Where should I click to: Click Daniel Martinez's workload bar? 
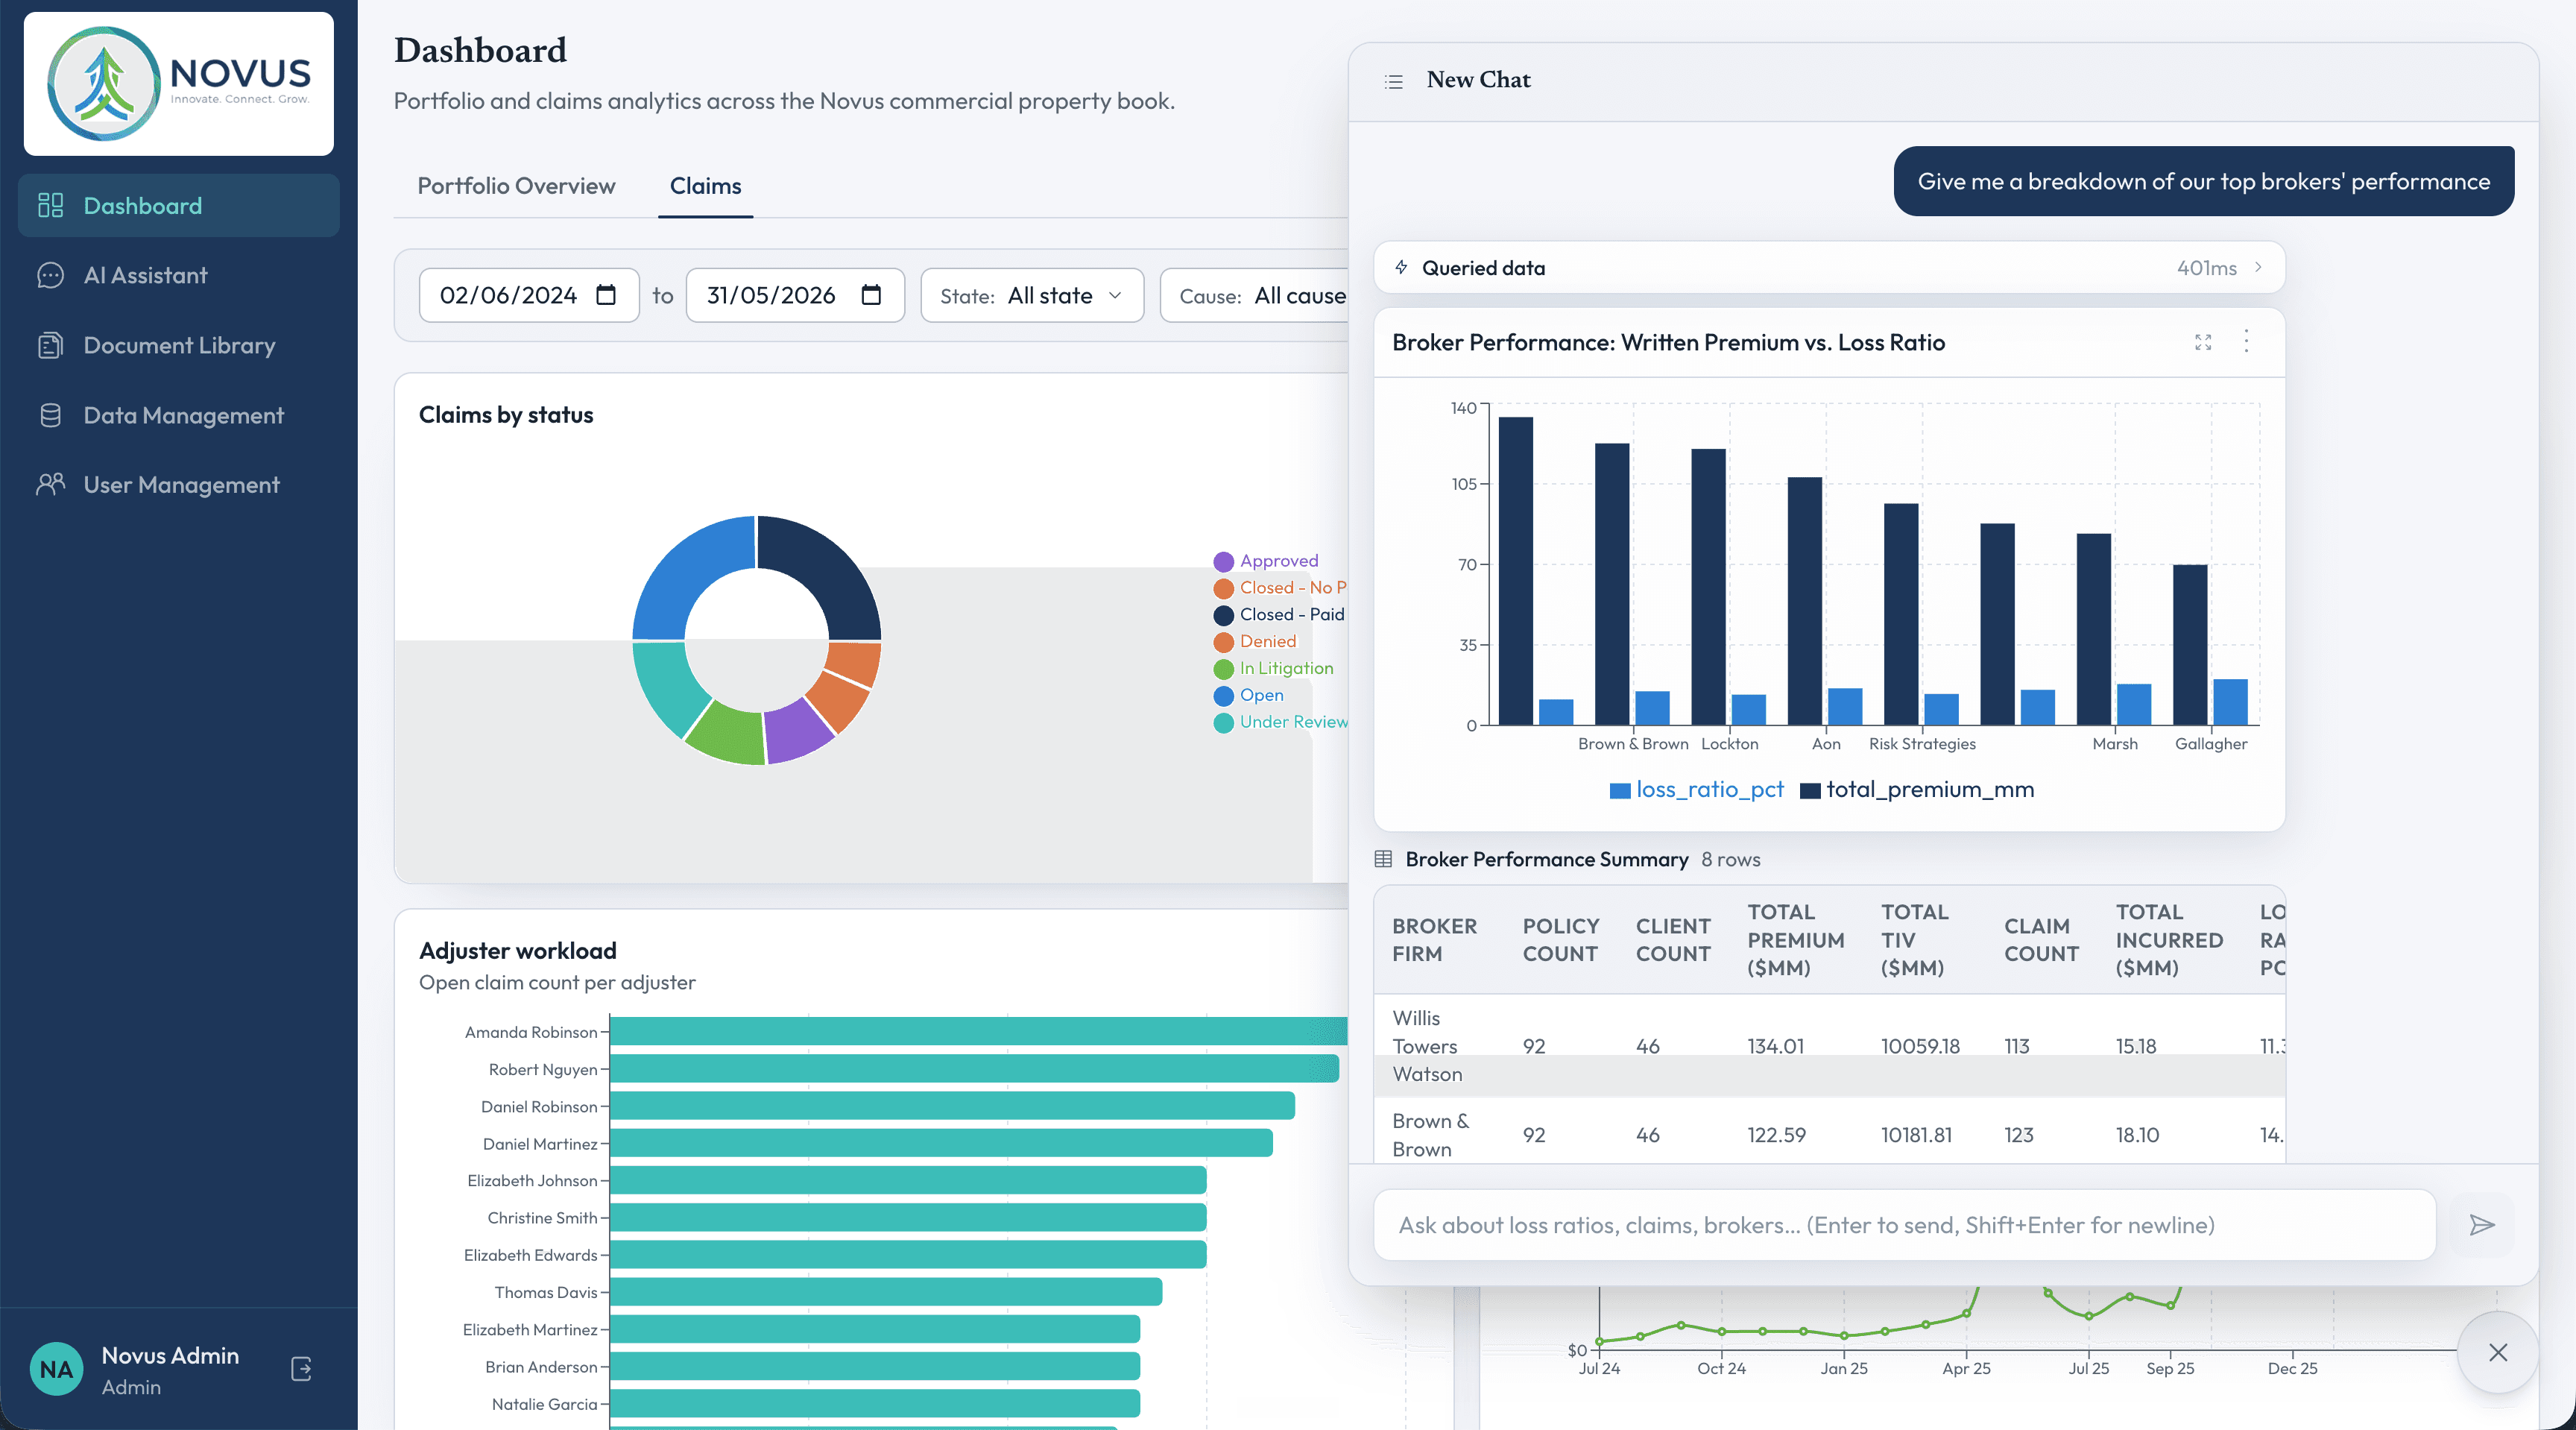click(x=941, y=1142)
